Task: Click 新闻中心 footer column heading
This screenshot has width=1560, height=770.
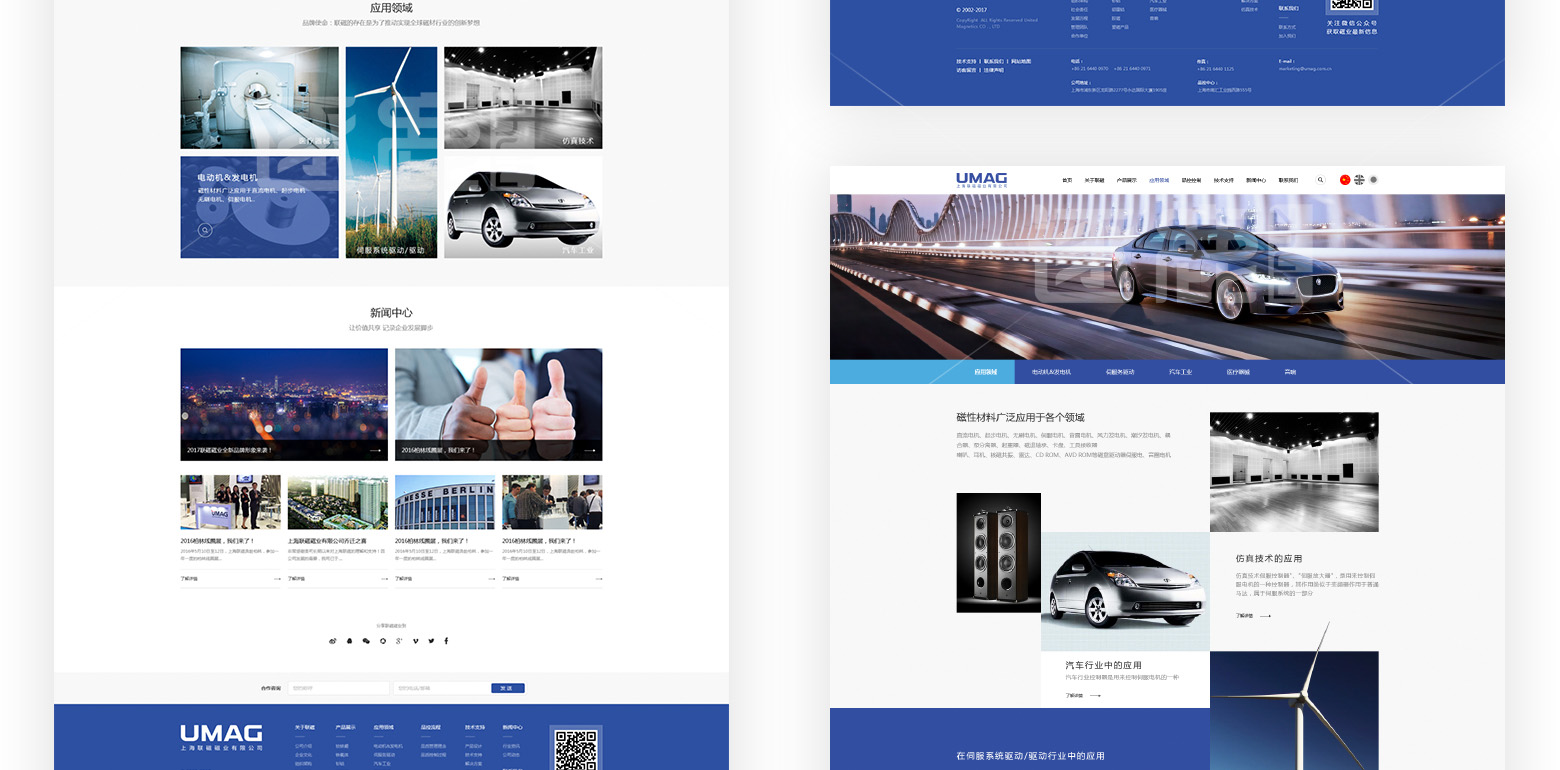Action: [x=512, y=727]
